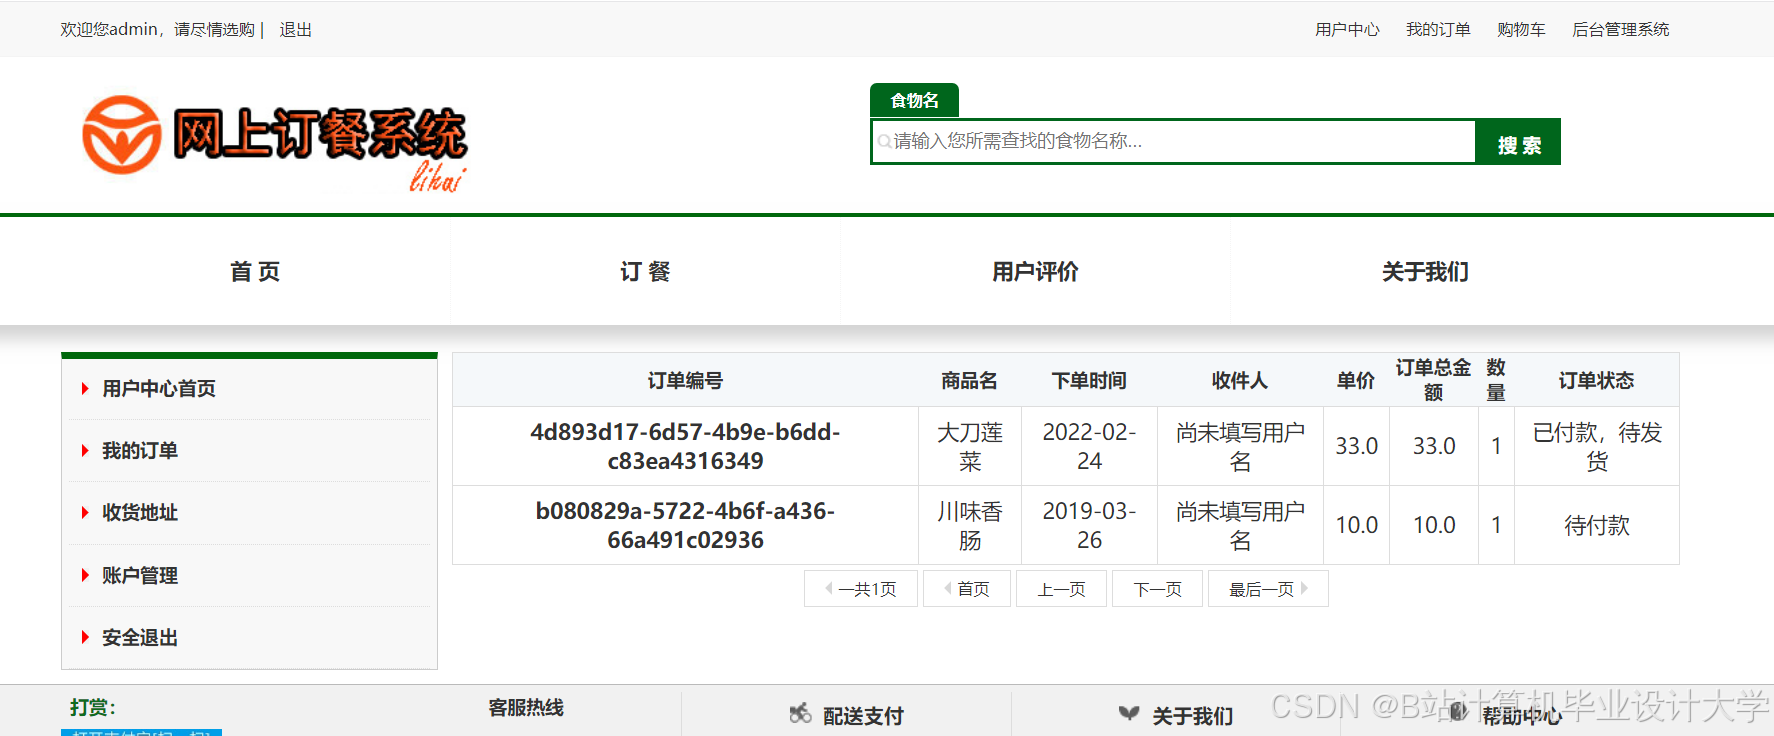Click the 上一页 pagination button
The image size is (1774, 736).
coord(1061,589)
